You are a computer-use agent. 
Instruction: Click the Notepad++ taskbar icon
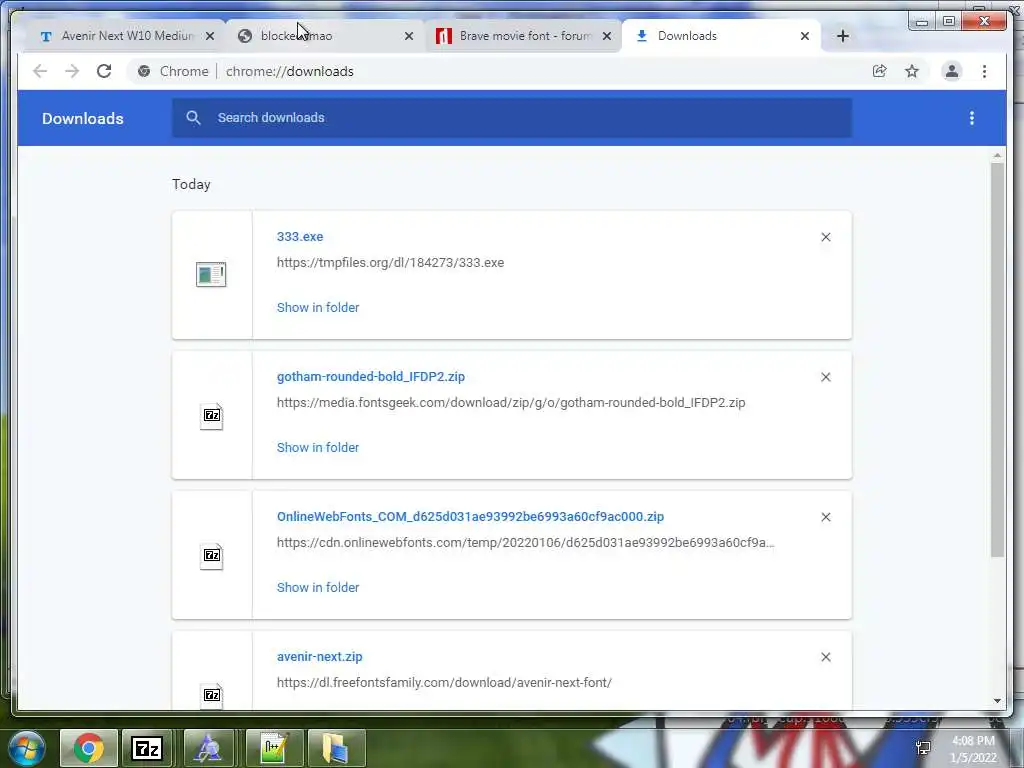(274, 748)
